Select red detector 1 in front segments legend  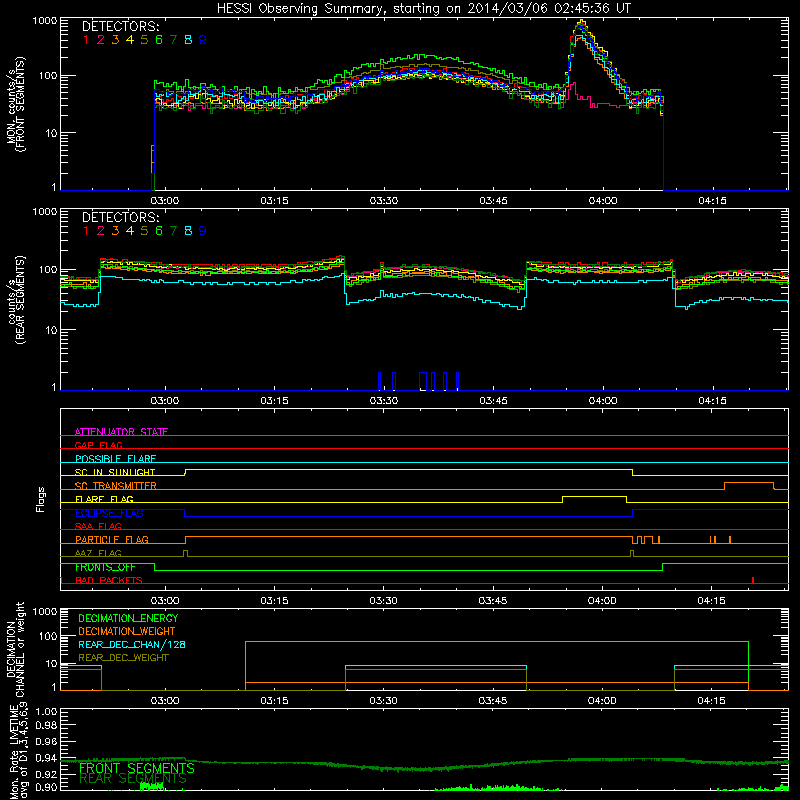[x=86, y=40]
